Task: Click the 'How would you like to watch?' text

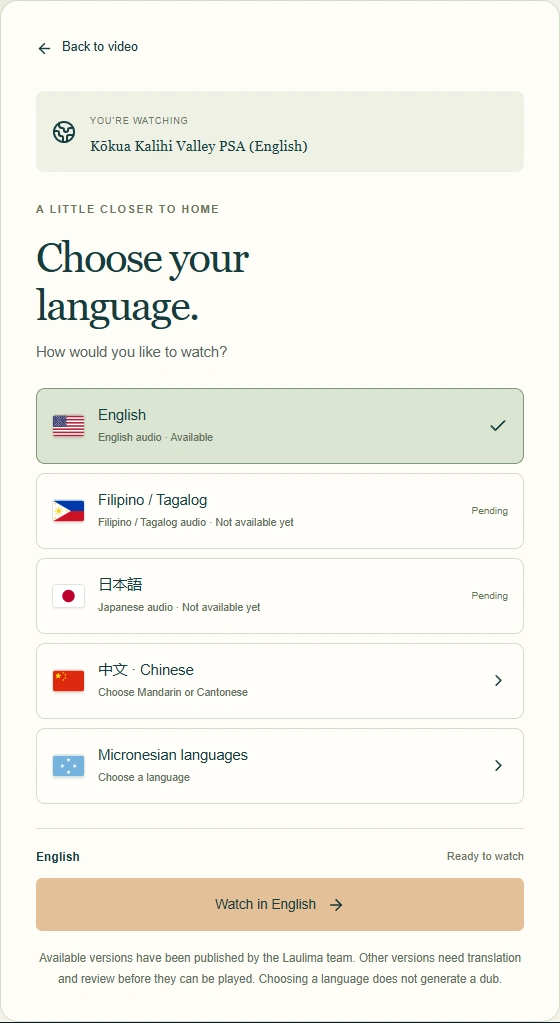Action: (x=132, y=352)
